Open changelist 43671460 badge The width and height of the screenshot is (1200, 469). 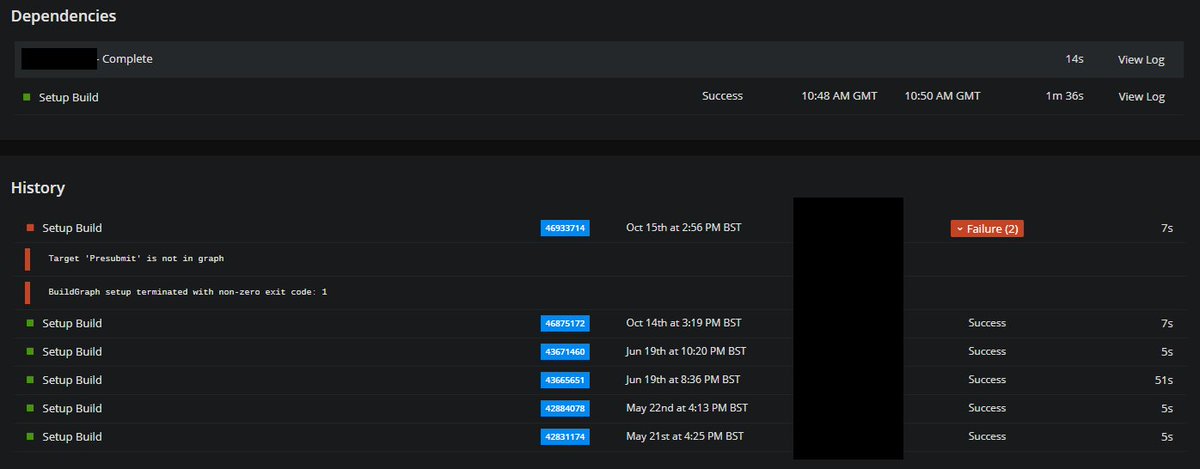coord(565,352)
